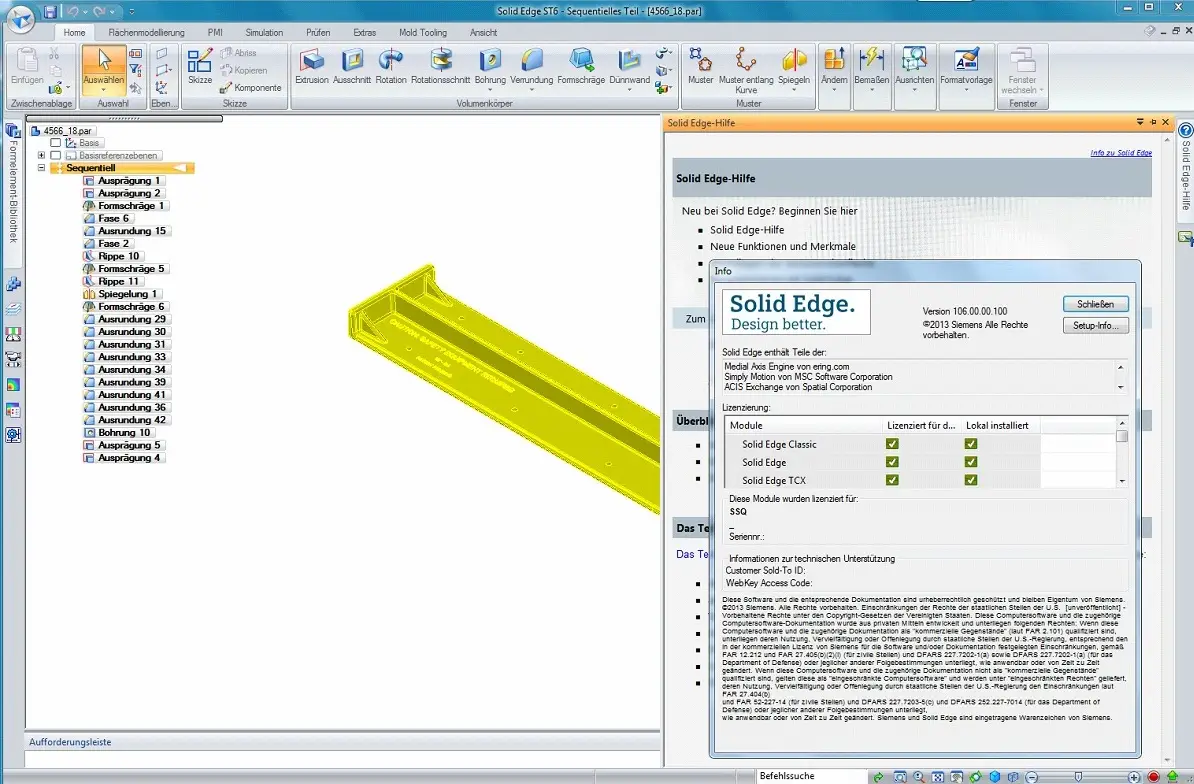1194x784 pixels.
Task: Select the Muster pattern tool
Action: point(701,67)
